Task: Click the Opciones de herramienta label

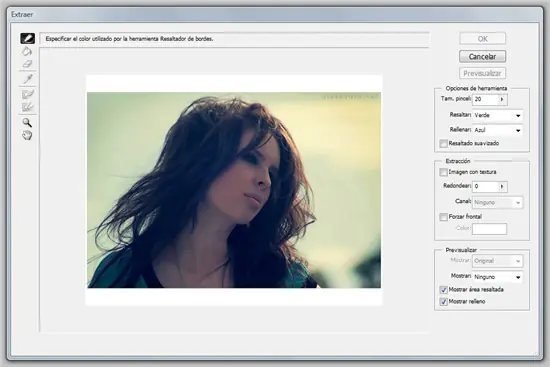Action: tap(476, 88)
